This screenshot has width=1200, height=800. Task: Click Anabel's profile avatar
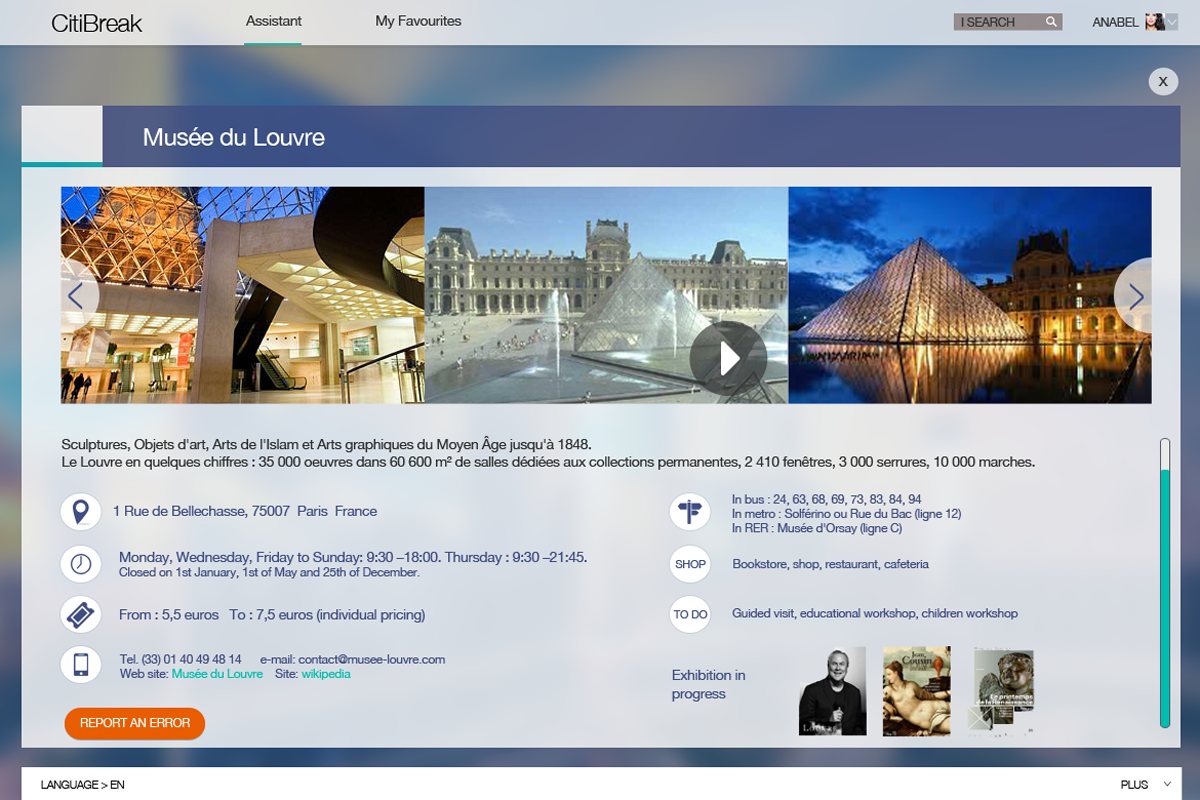coord(1154,22)
